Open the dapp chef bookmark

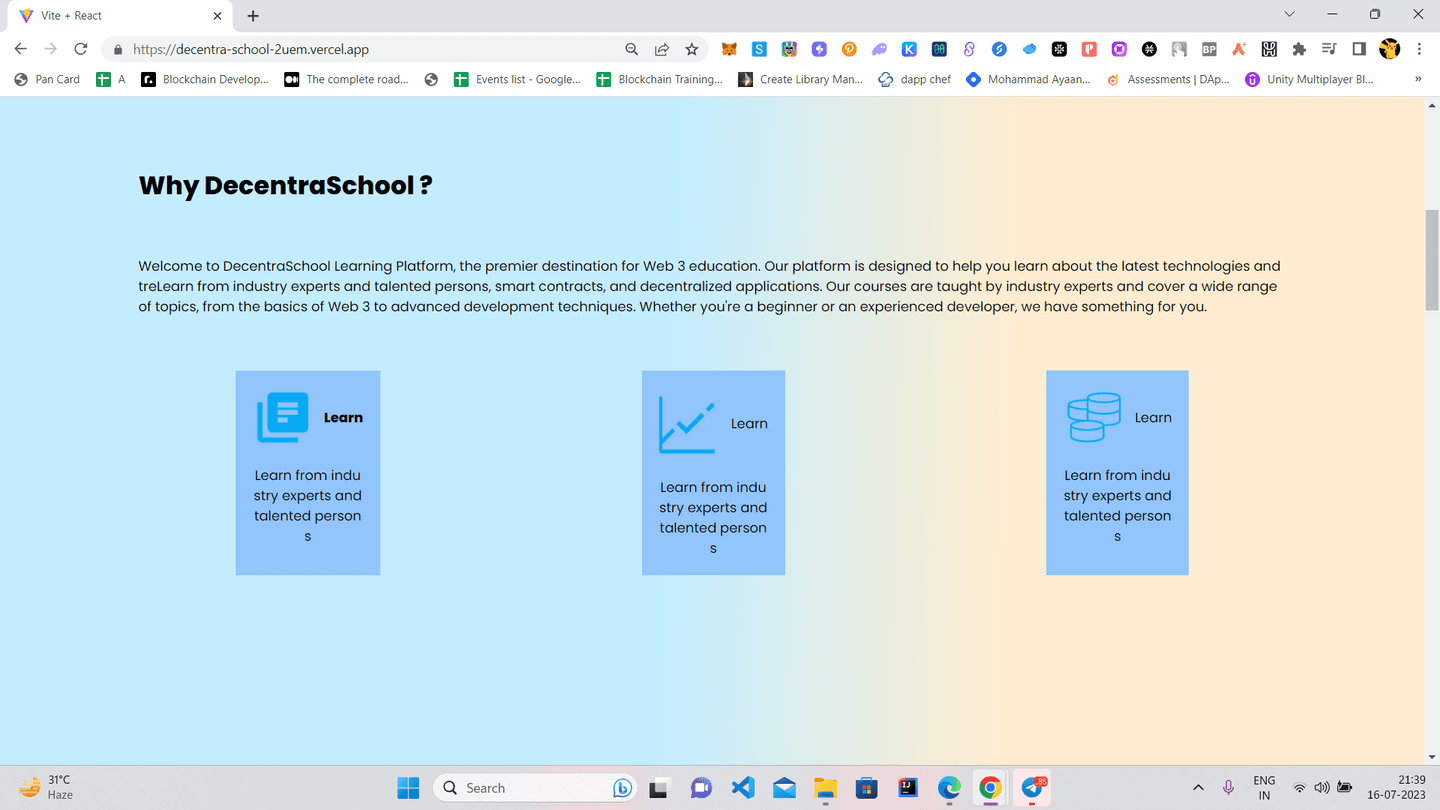click(x=915, y=79)
